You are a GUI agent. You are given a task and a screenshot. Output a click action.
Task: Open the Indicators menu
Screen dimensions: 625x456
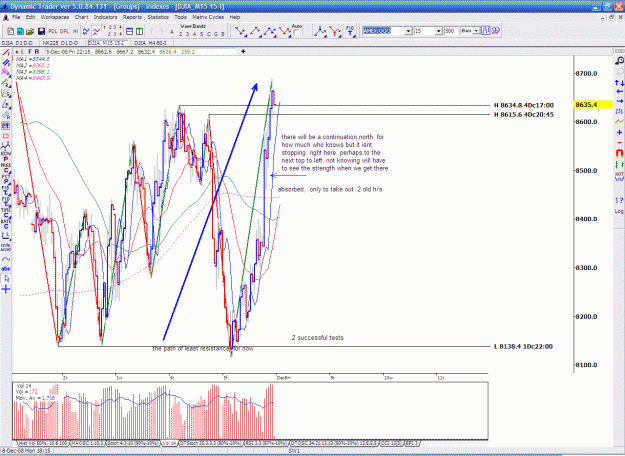tap(105, 17)
